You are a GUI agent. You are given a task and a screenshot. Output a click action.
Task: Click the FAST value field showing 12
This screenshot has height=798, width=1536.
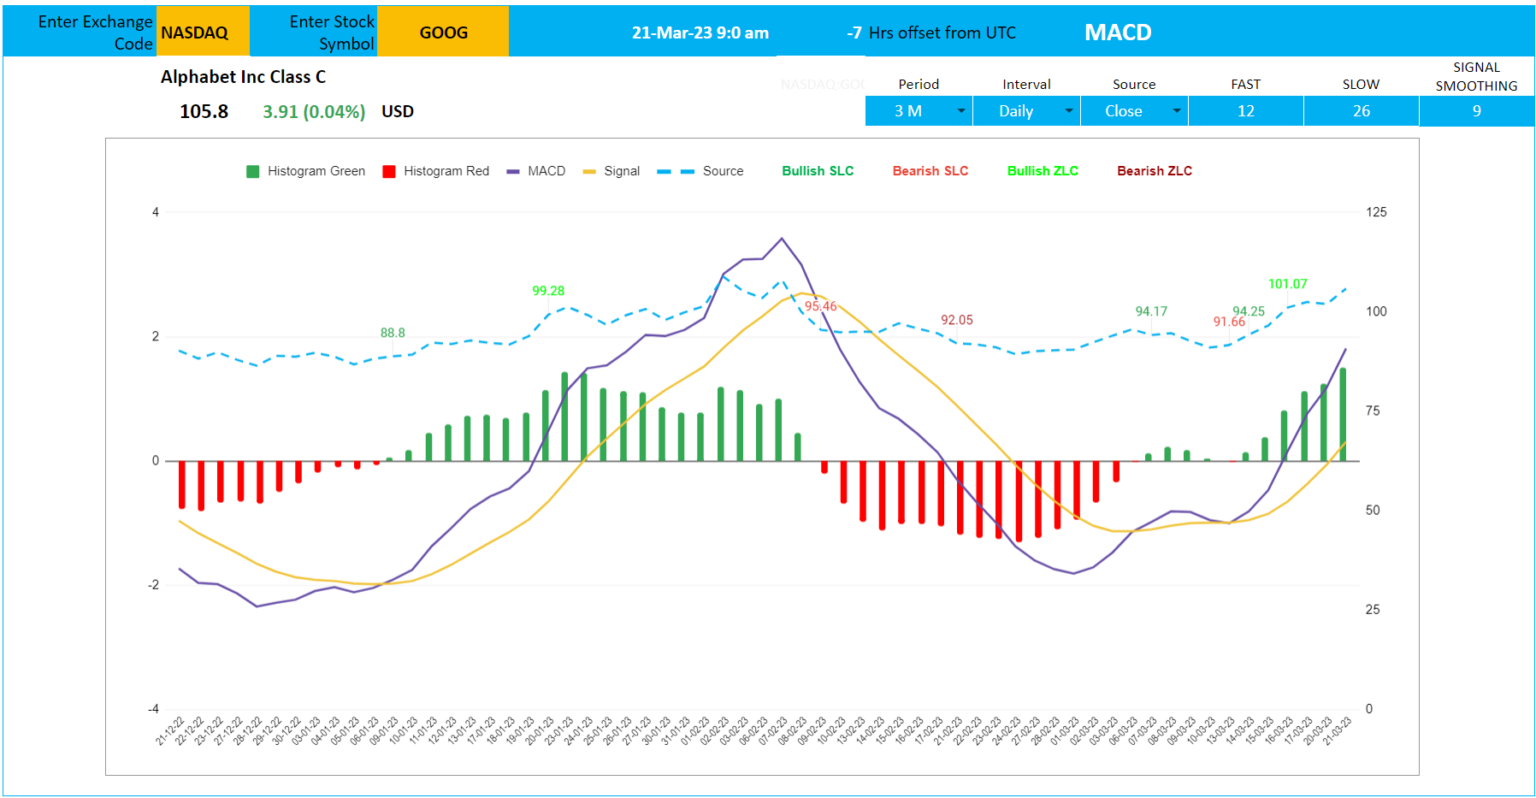1246,110
